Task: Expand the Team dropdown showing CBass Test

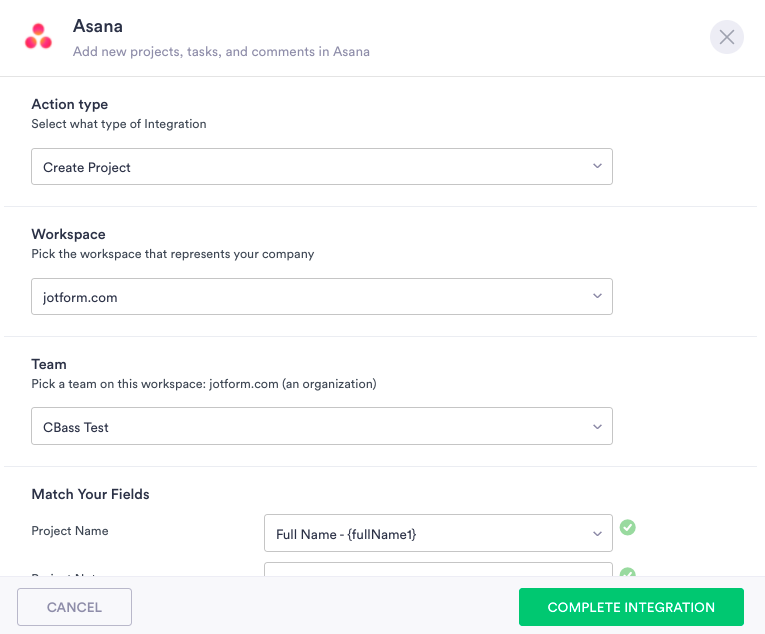Action: (x=321, y=427)
